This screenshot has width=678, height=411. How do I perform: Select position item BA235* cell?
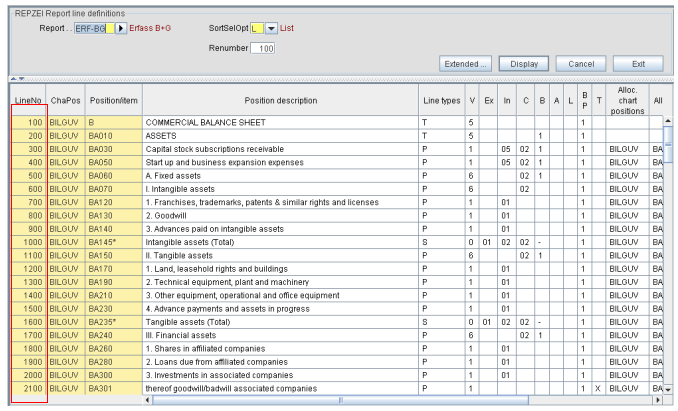click(114, 322)
